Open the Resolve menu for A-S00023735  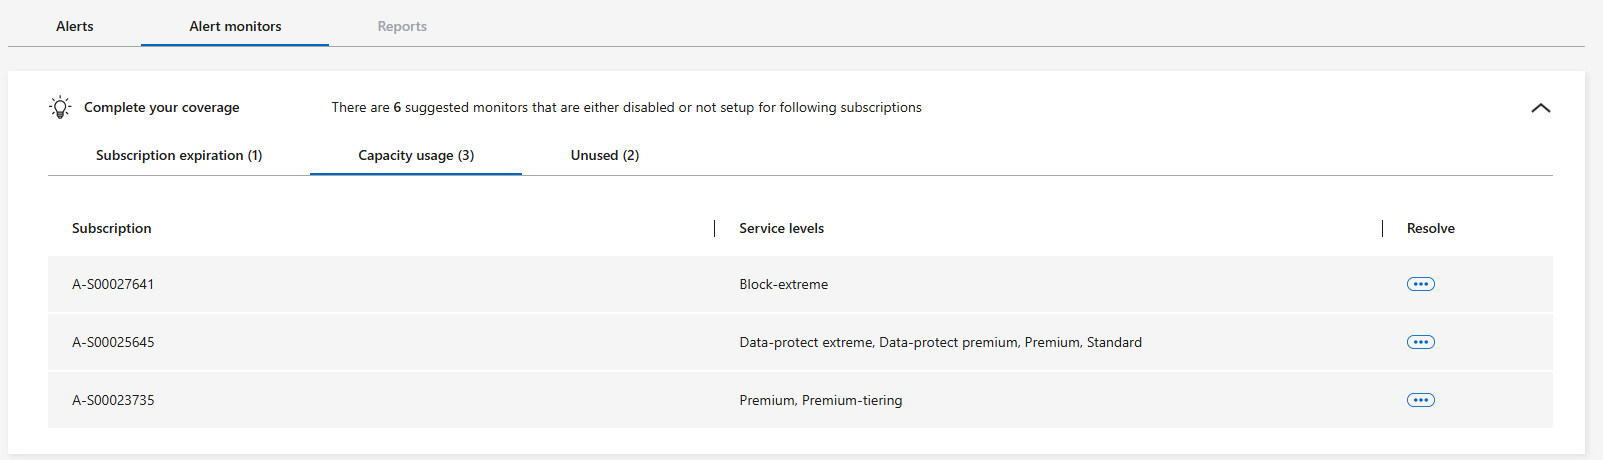pyautogui.click(x=1420, y=400)
